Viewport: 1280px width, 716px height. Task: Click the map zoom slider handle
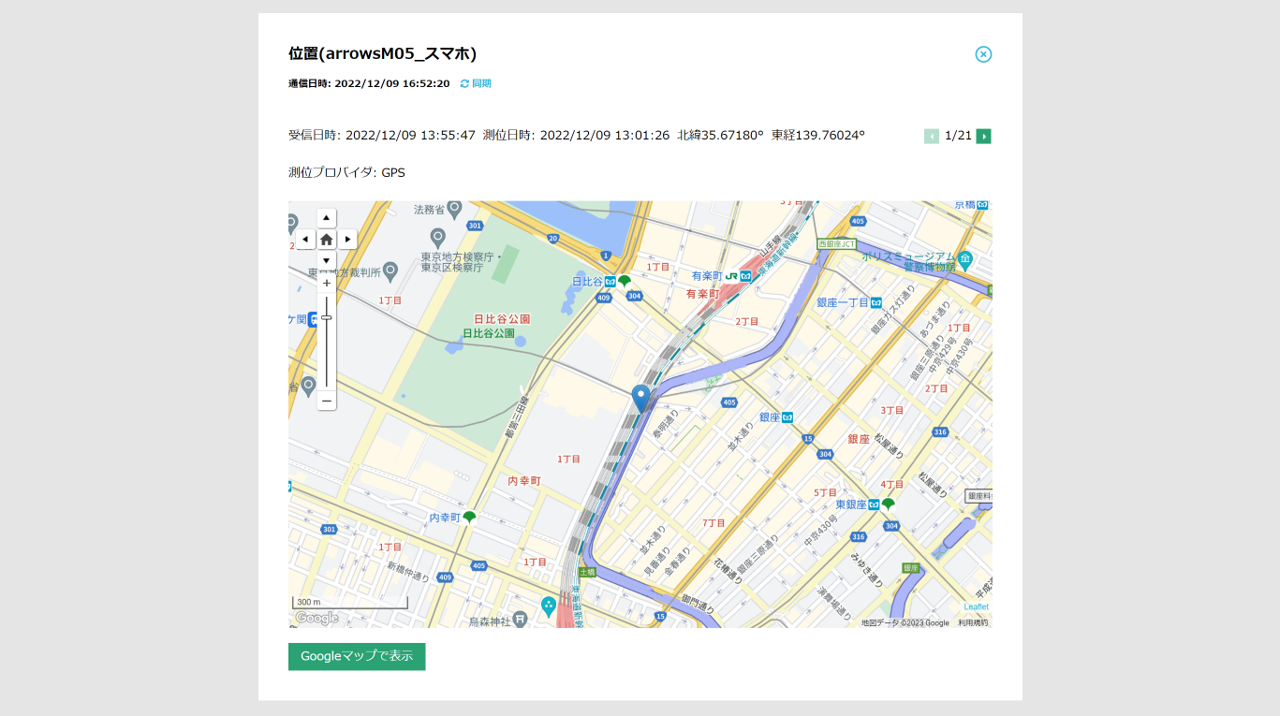(327, 318)
